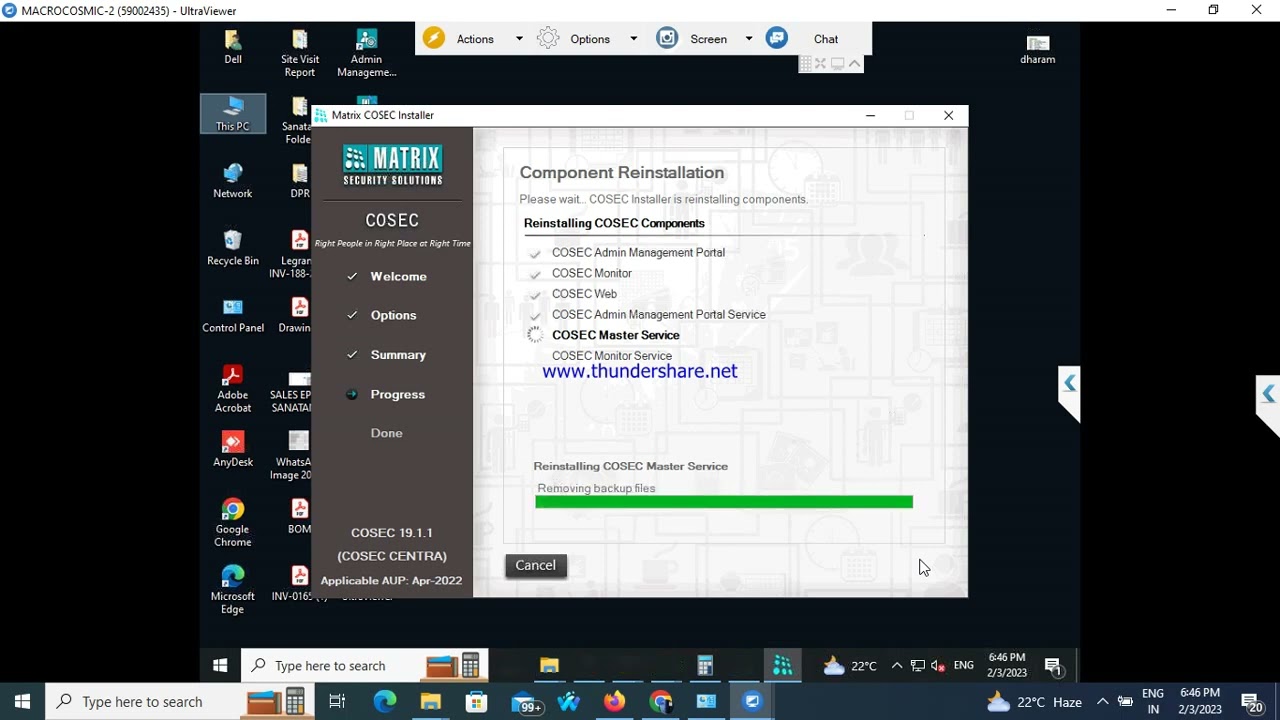Click the local Windows Start button
Image resolution: width=1280 pixels, height=720 pixels.
pos(22,702)
